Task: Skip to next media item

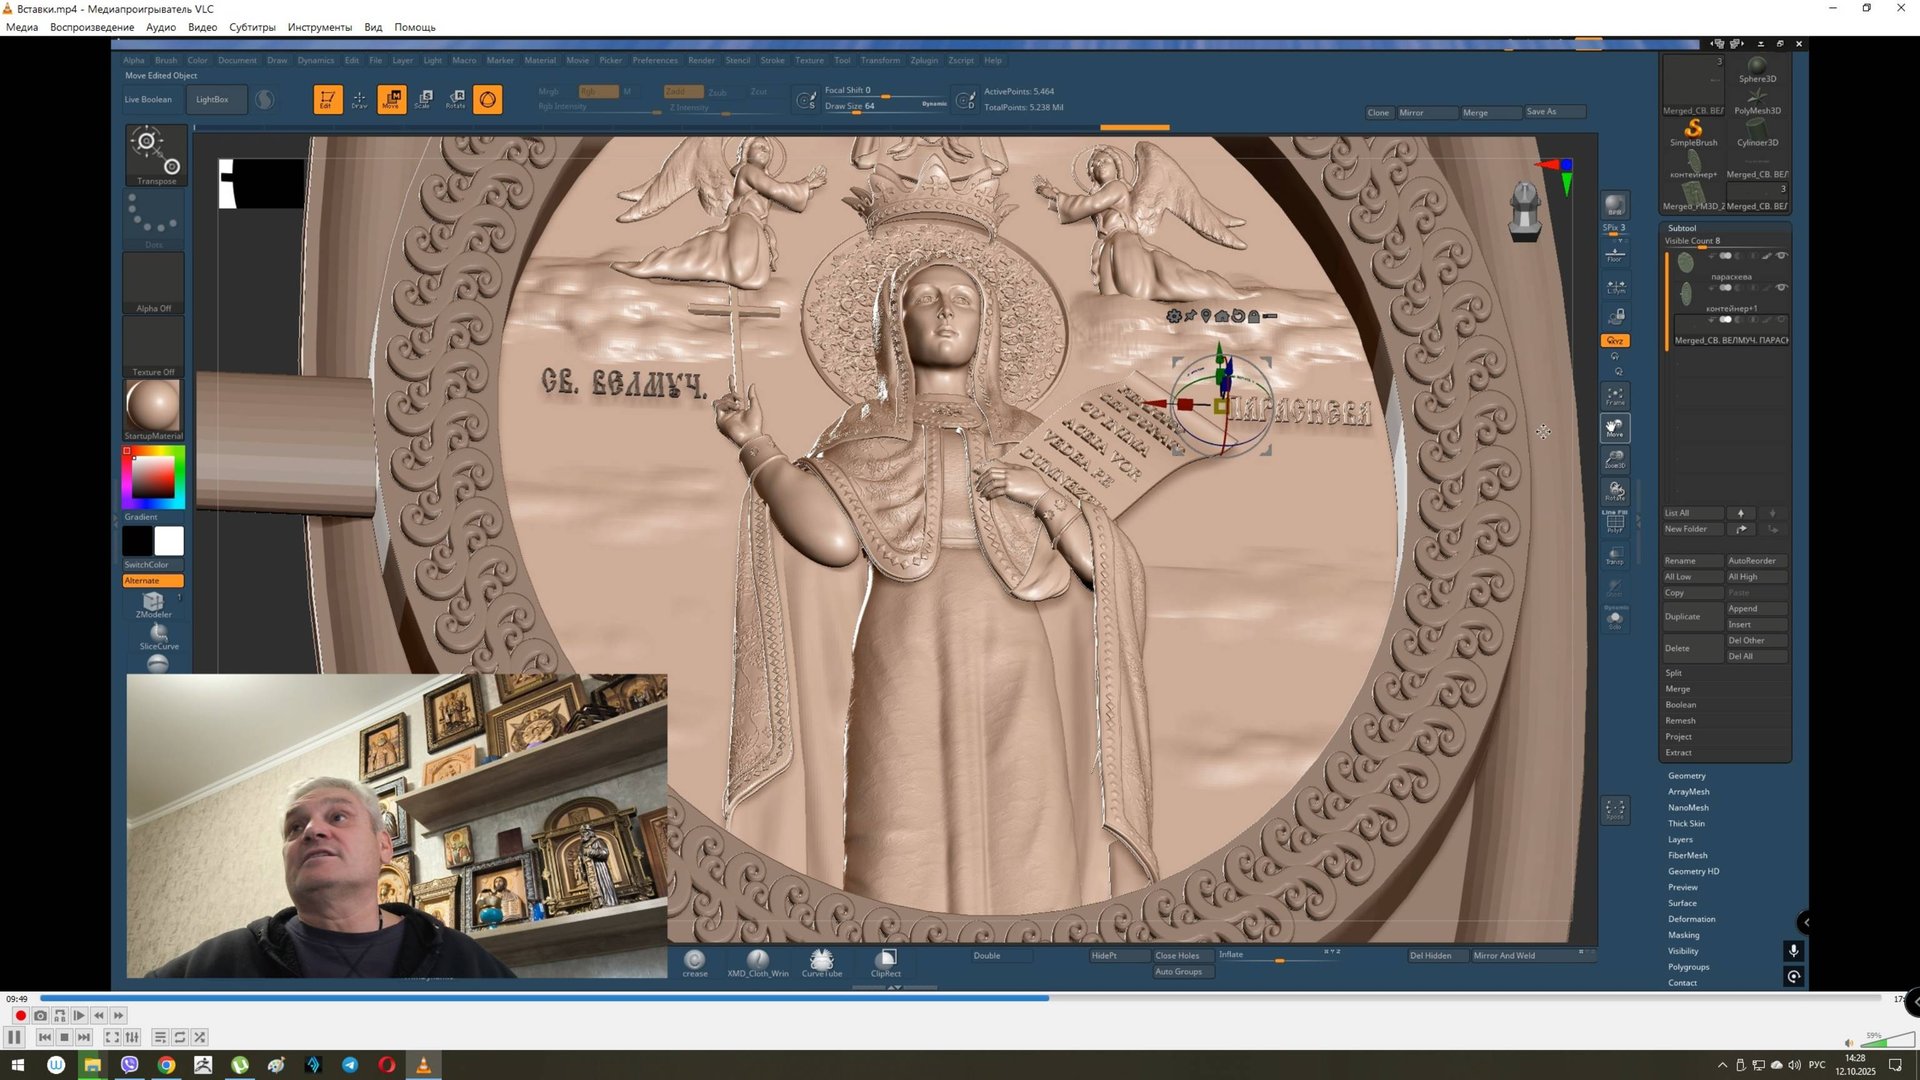Action: click(x=84, y=1037)
